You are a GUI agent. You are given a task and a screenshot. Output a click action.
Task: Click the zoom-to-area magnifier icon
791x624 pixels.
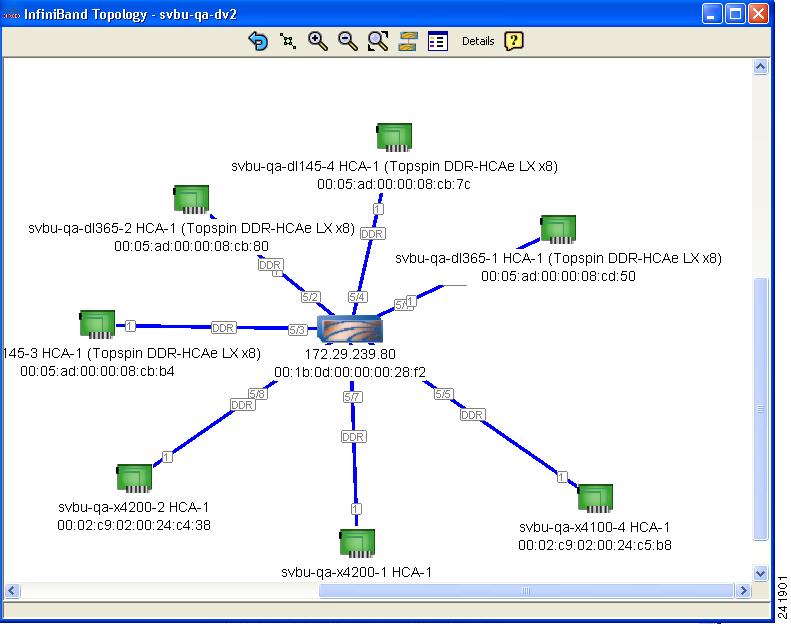[x=378, y=41]
